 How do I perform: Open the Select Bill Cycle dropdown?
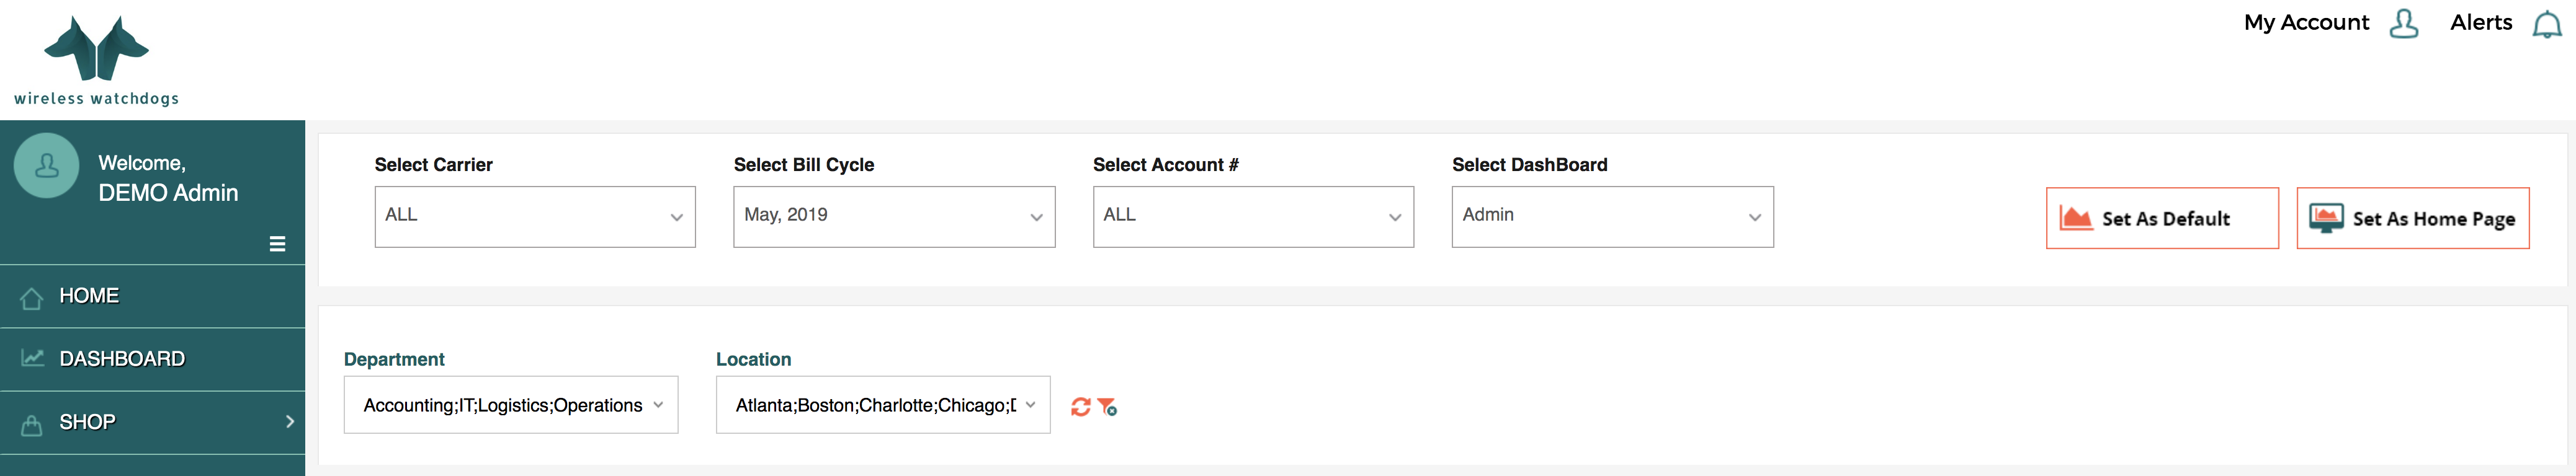[894, 216]
